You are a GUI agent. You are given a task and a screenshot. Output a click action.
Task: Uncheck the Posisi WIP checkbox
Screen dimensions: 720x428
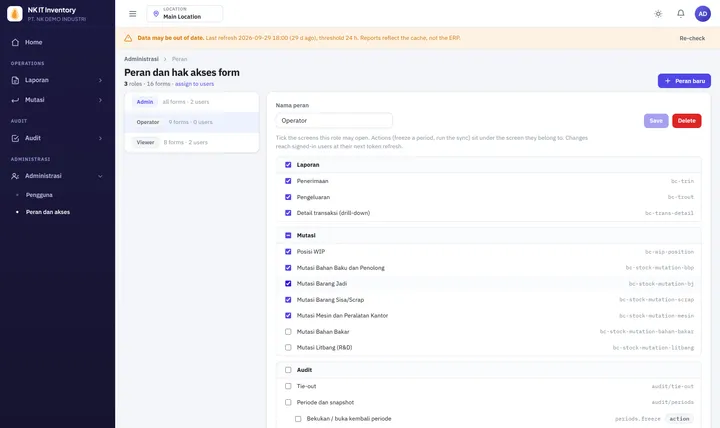pyautogui.click(x=288, y=252)
